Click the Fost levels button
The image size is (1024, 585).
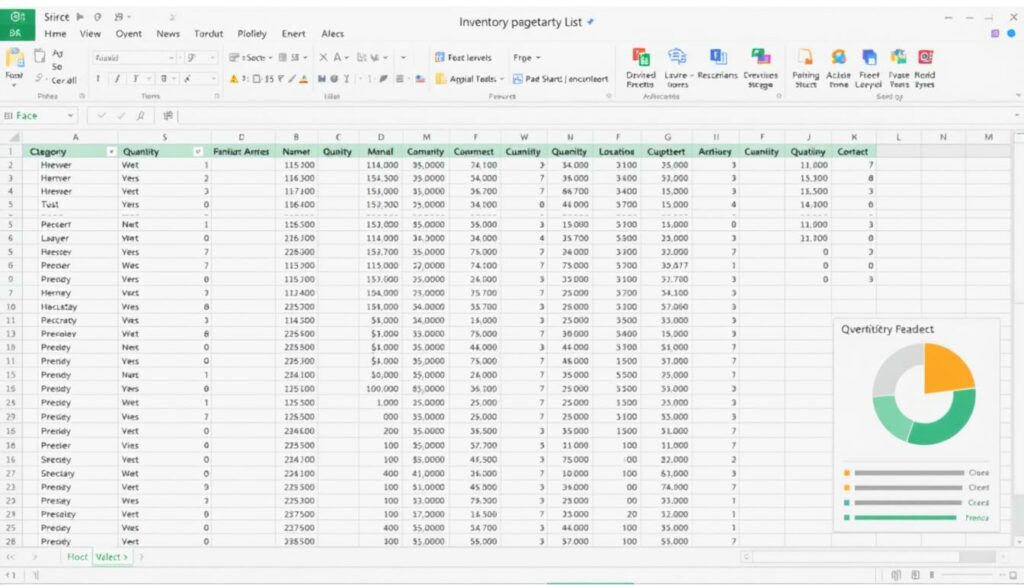[x=463, y=57]
